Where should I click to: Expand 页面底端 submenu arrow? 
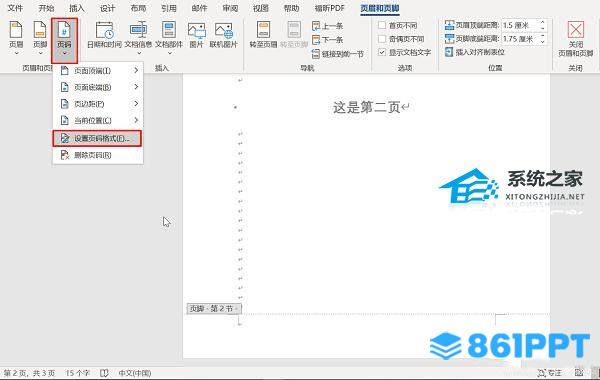136,87
